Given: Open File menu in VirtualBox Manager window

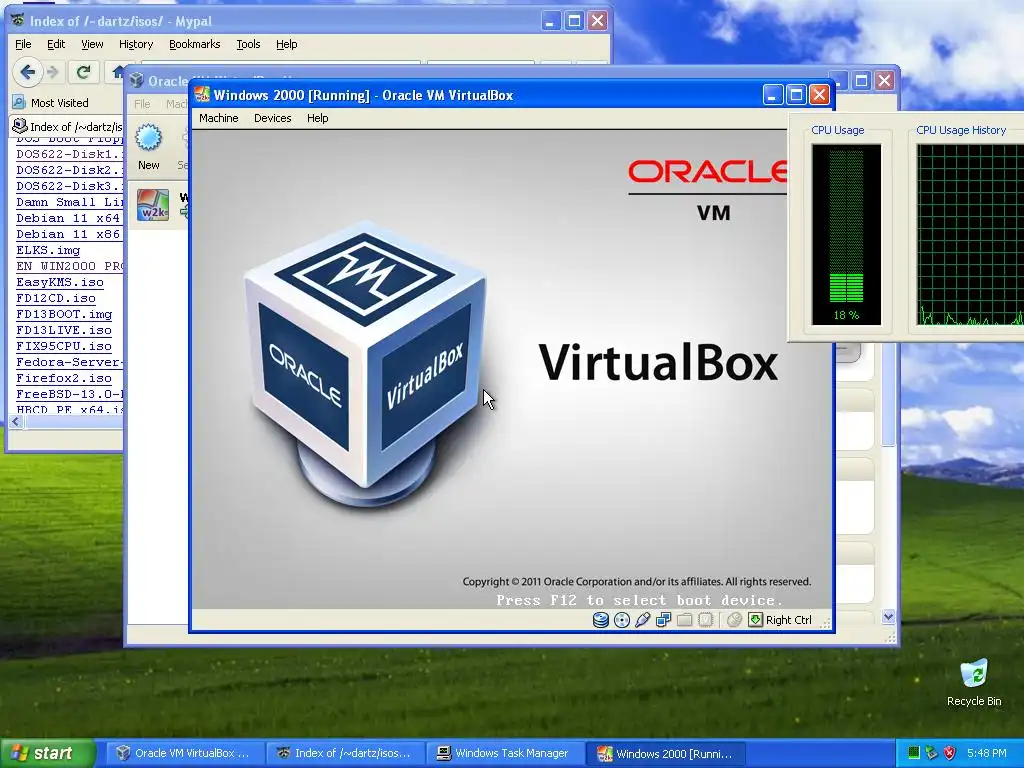Looking at the screenshot, I should point(142,104).
